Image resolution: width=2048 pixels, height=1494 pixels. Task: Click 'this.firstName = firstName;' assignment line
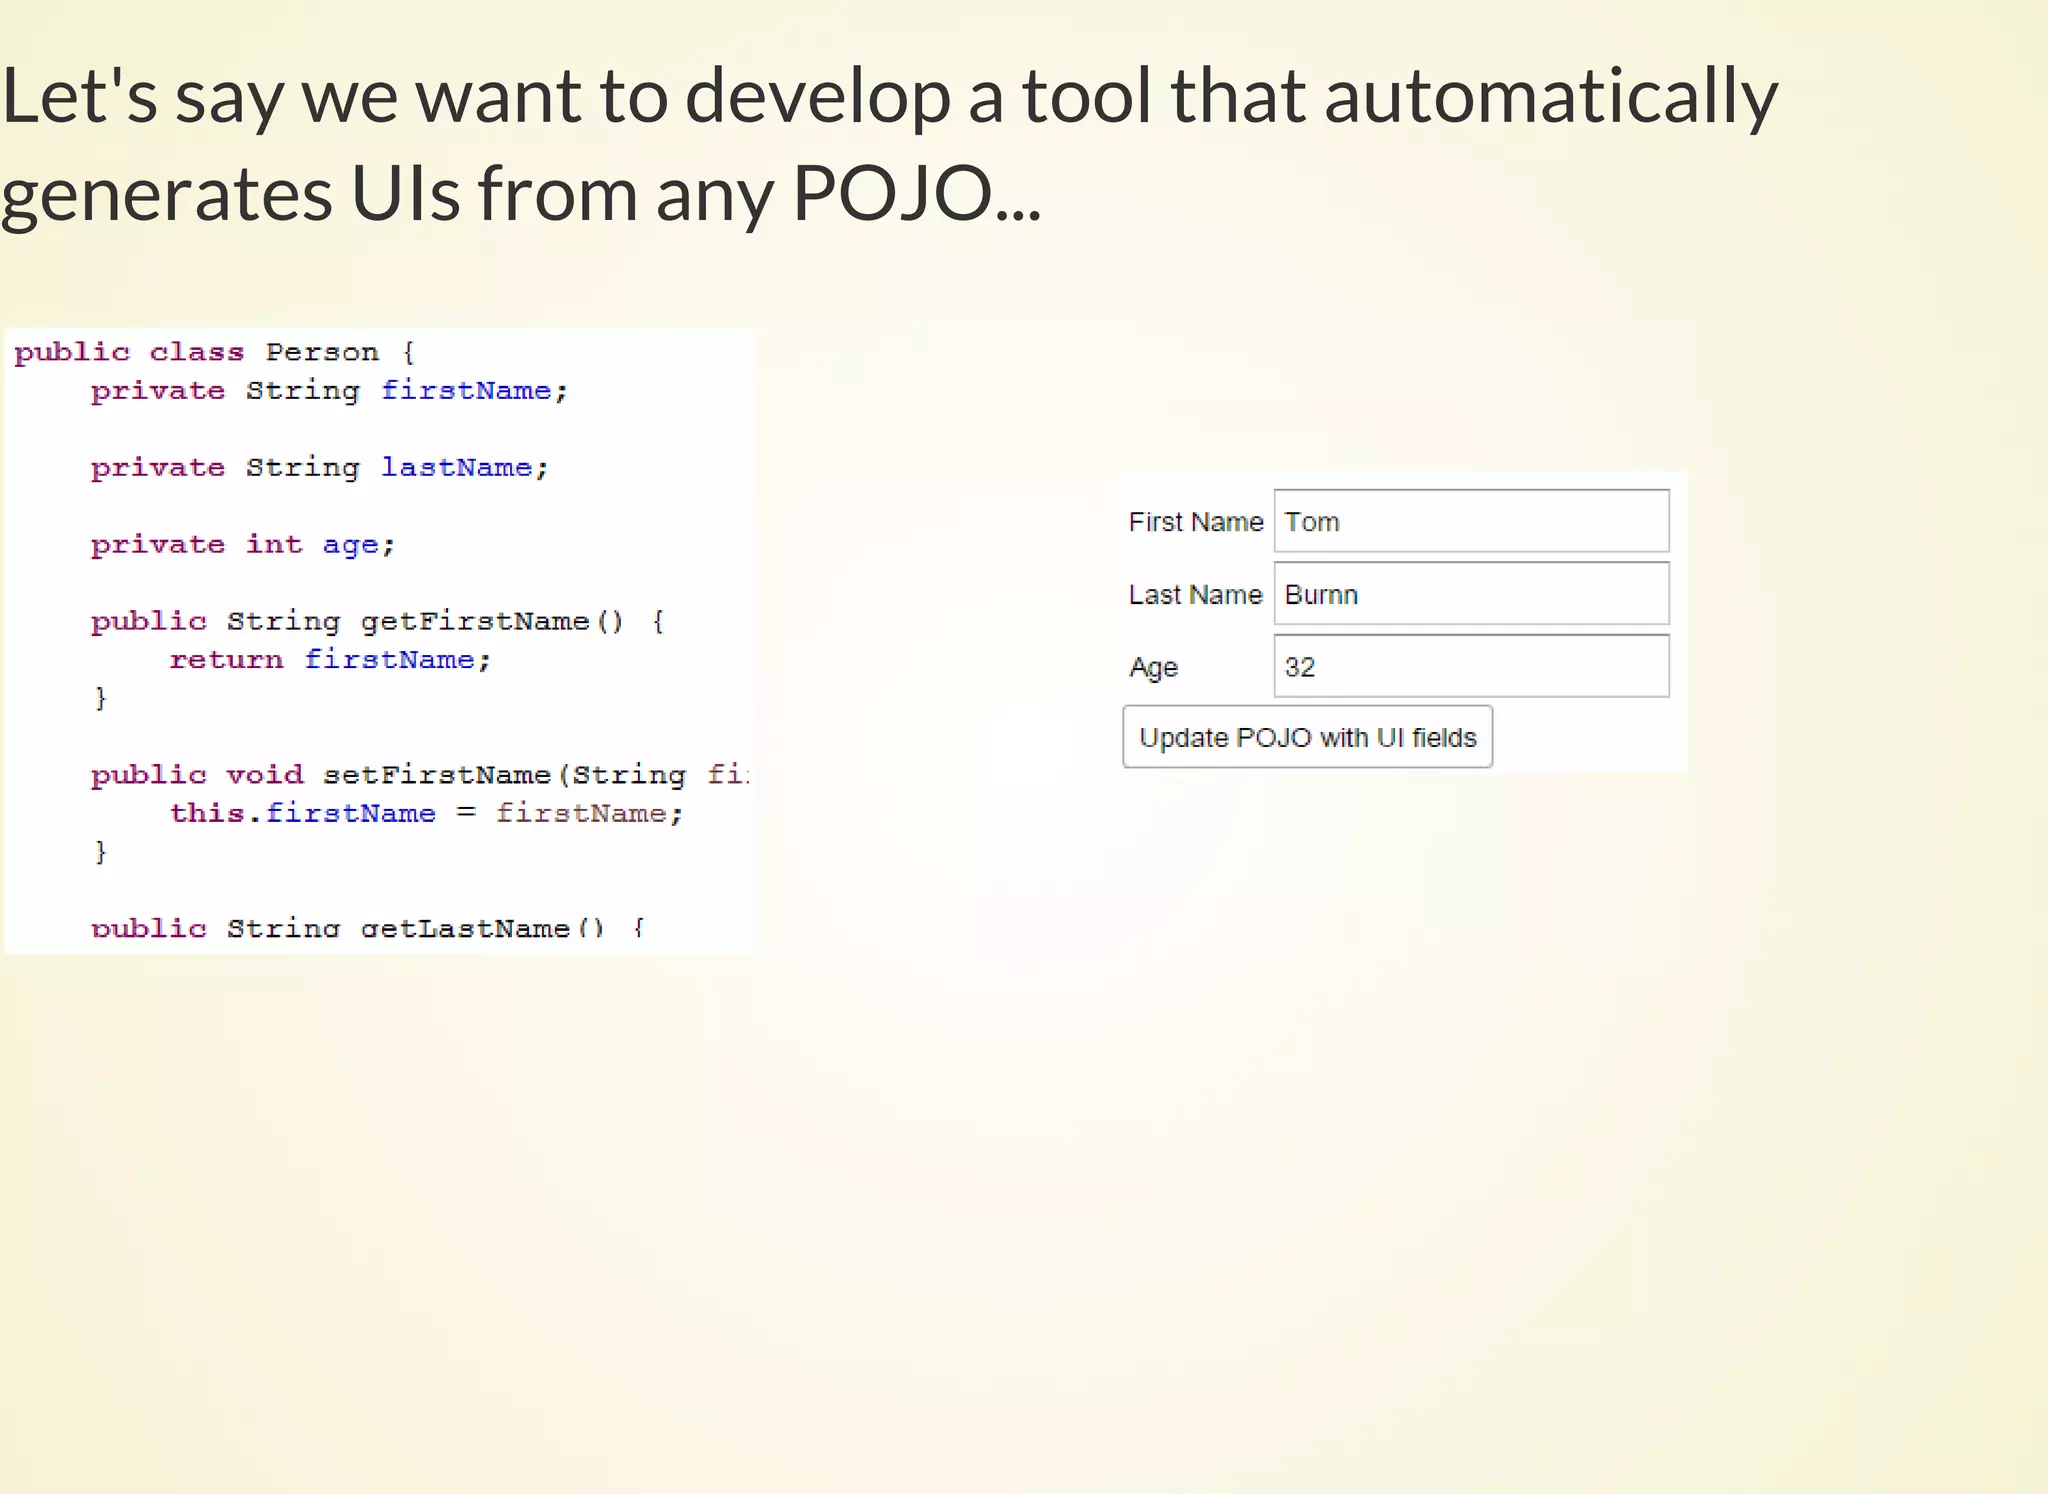(425, 813)
